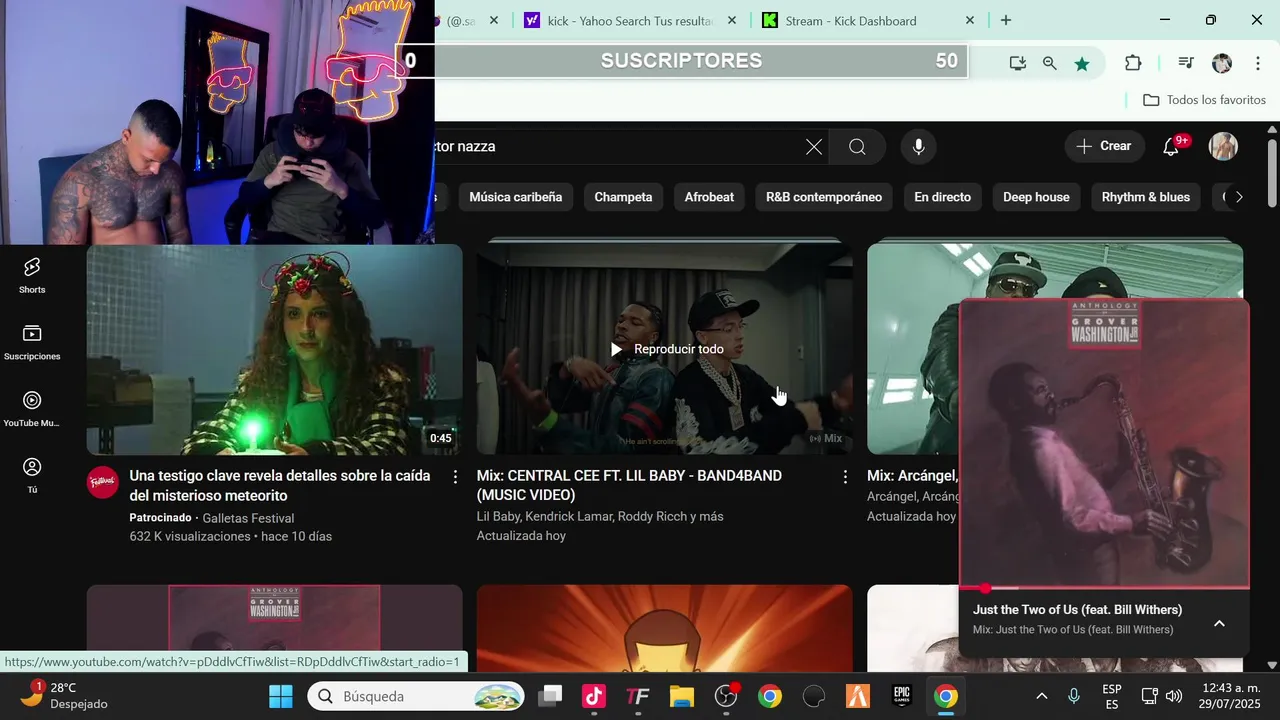
Task: Clear the YouTube search box
Action: 814,147
